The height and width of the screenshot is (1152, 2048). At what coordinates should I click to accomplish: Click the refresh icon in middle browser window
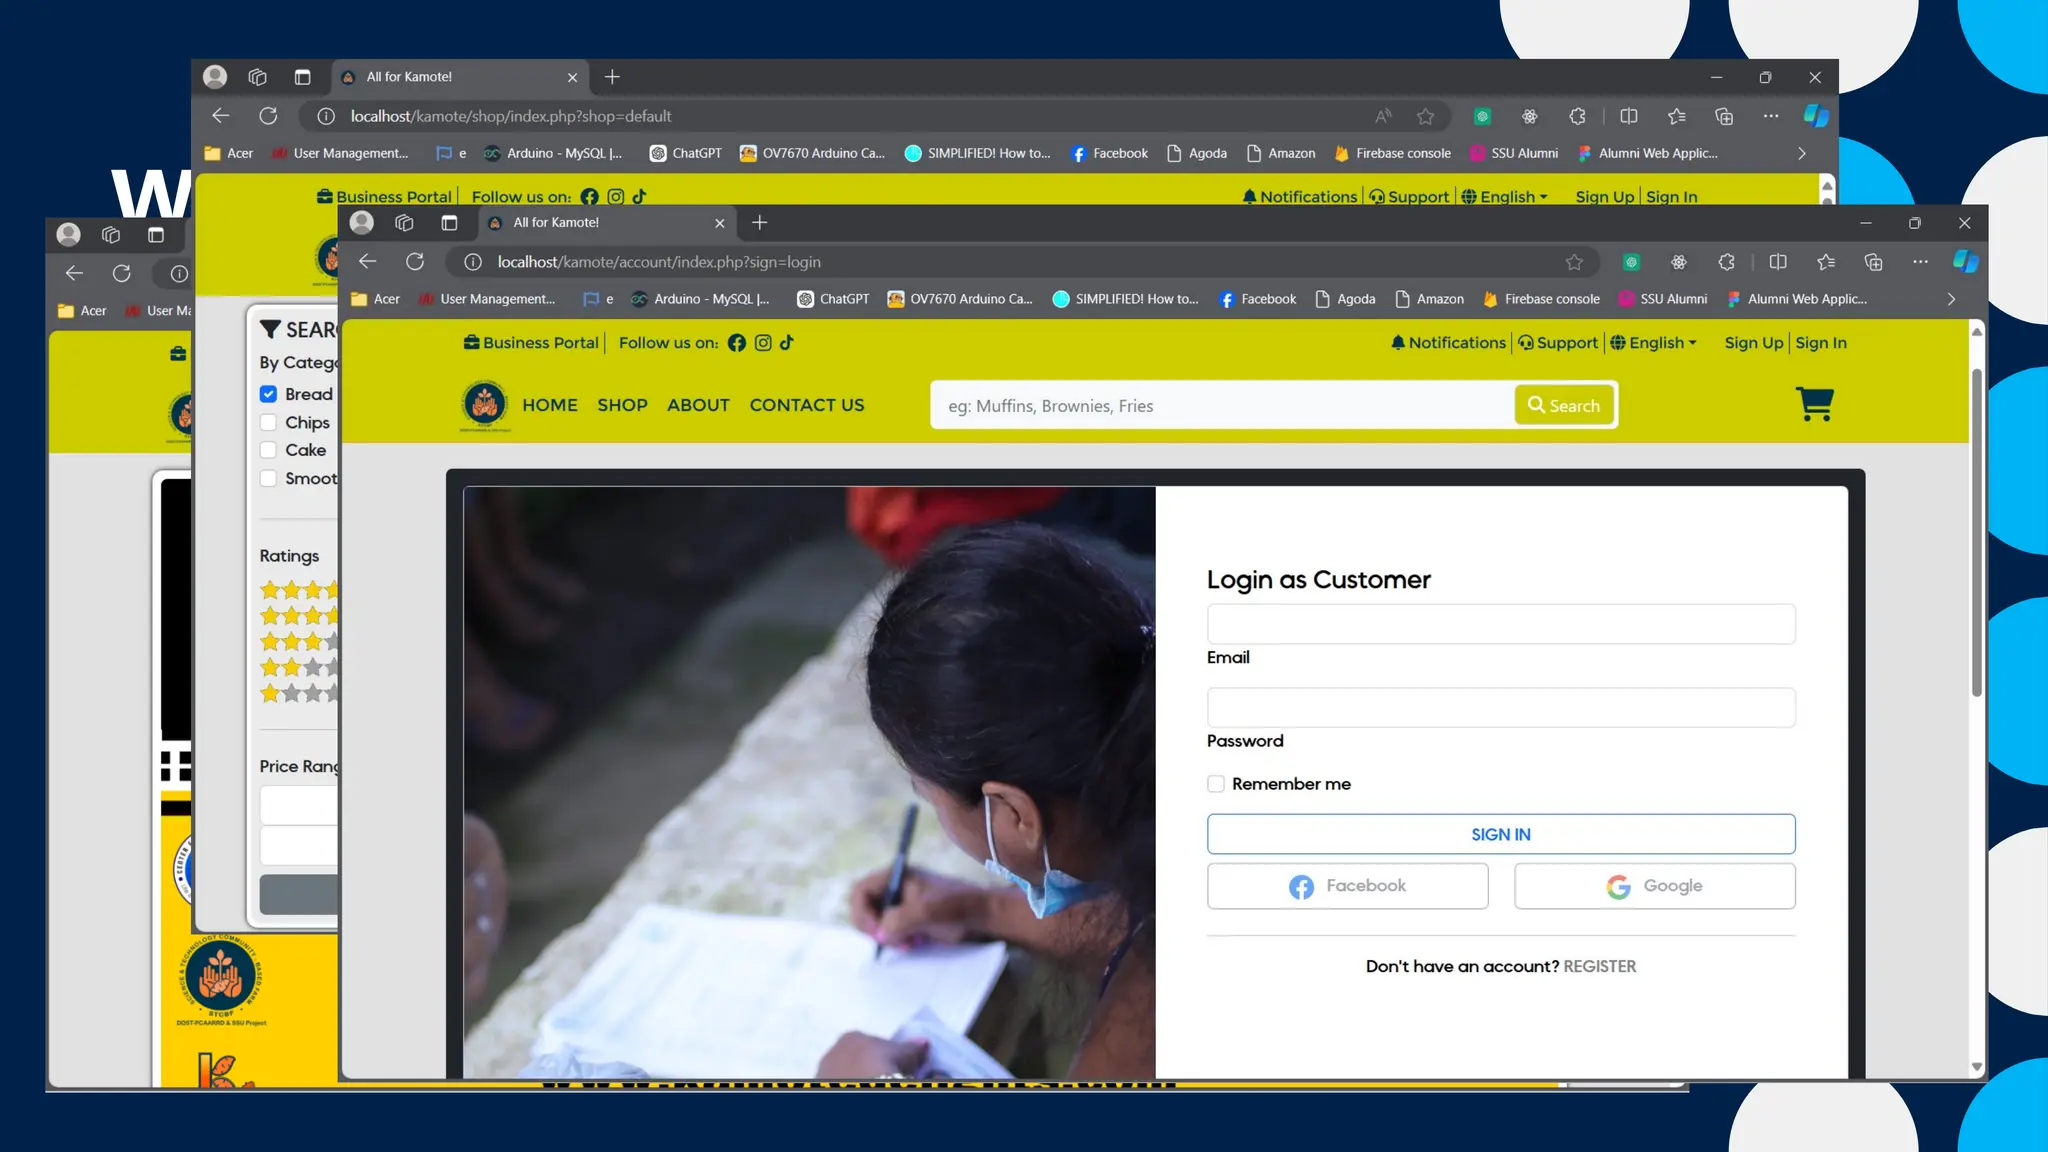(x=268, y=116)
